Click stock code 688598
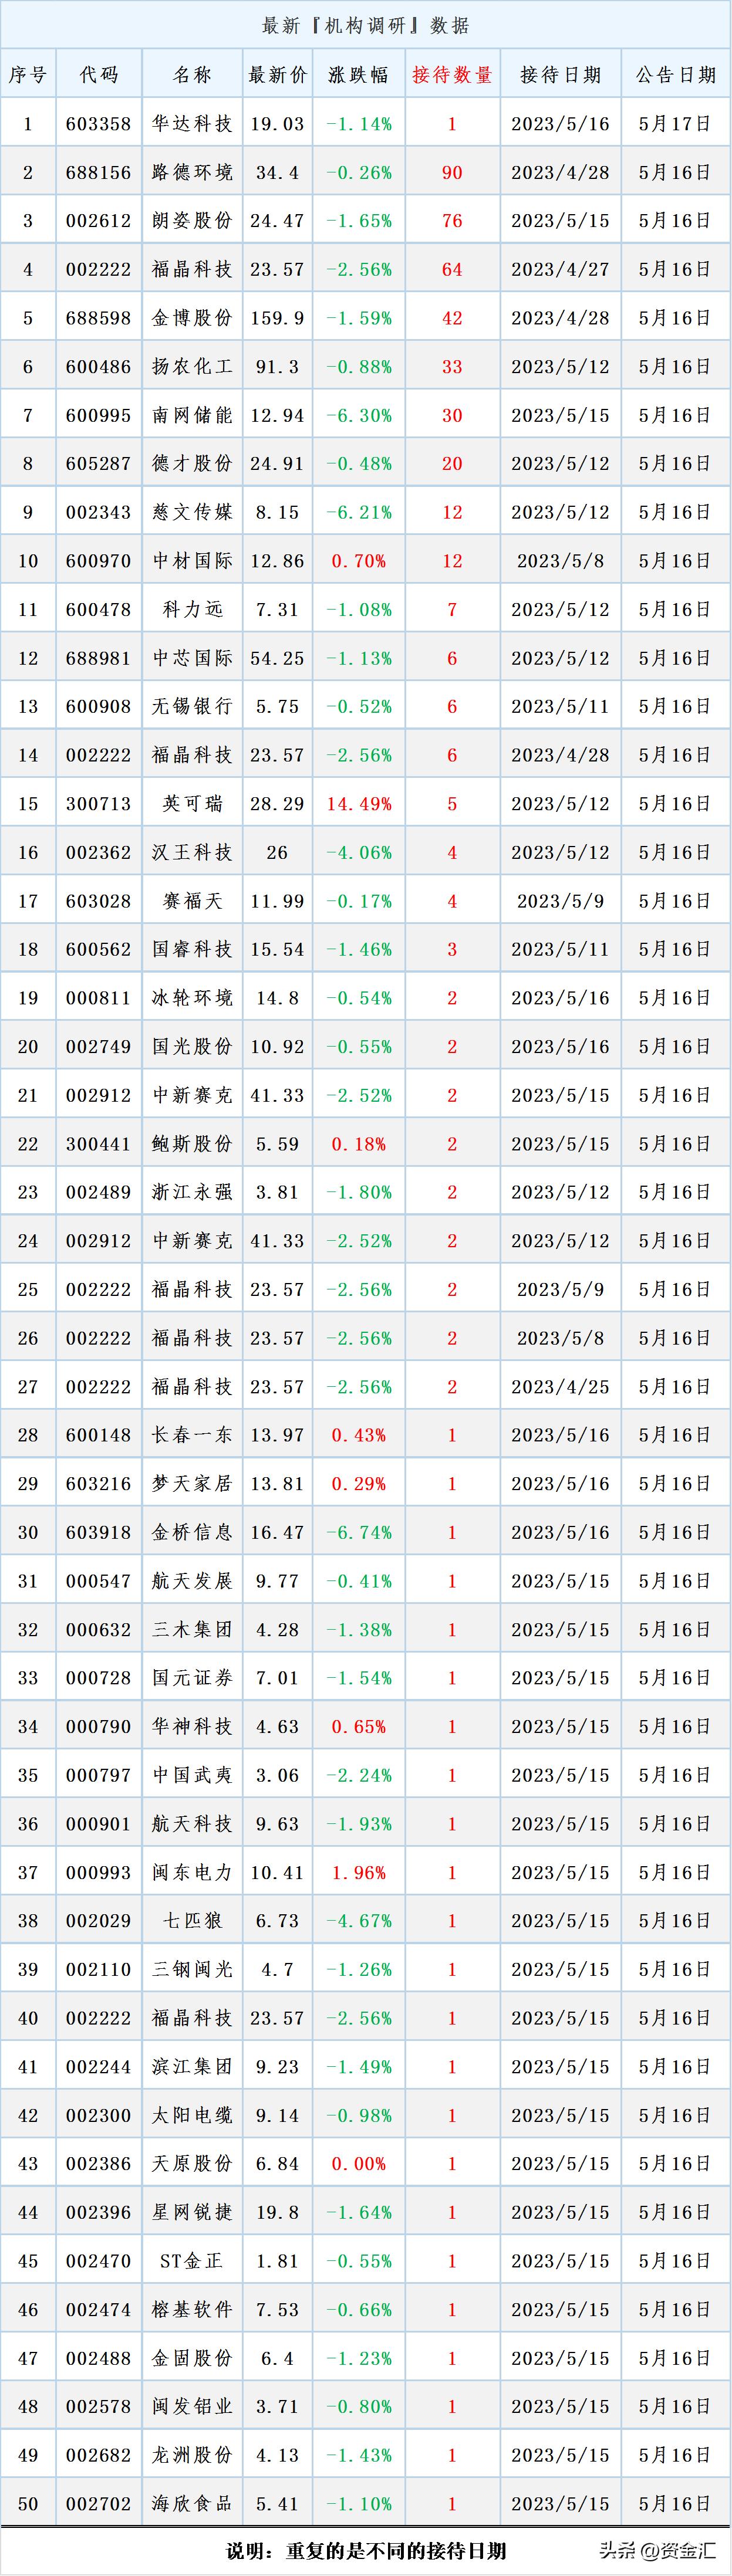Viewport: 732px width, 2576px height. click(98, 318)
